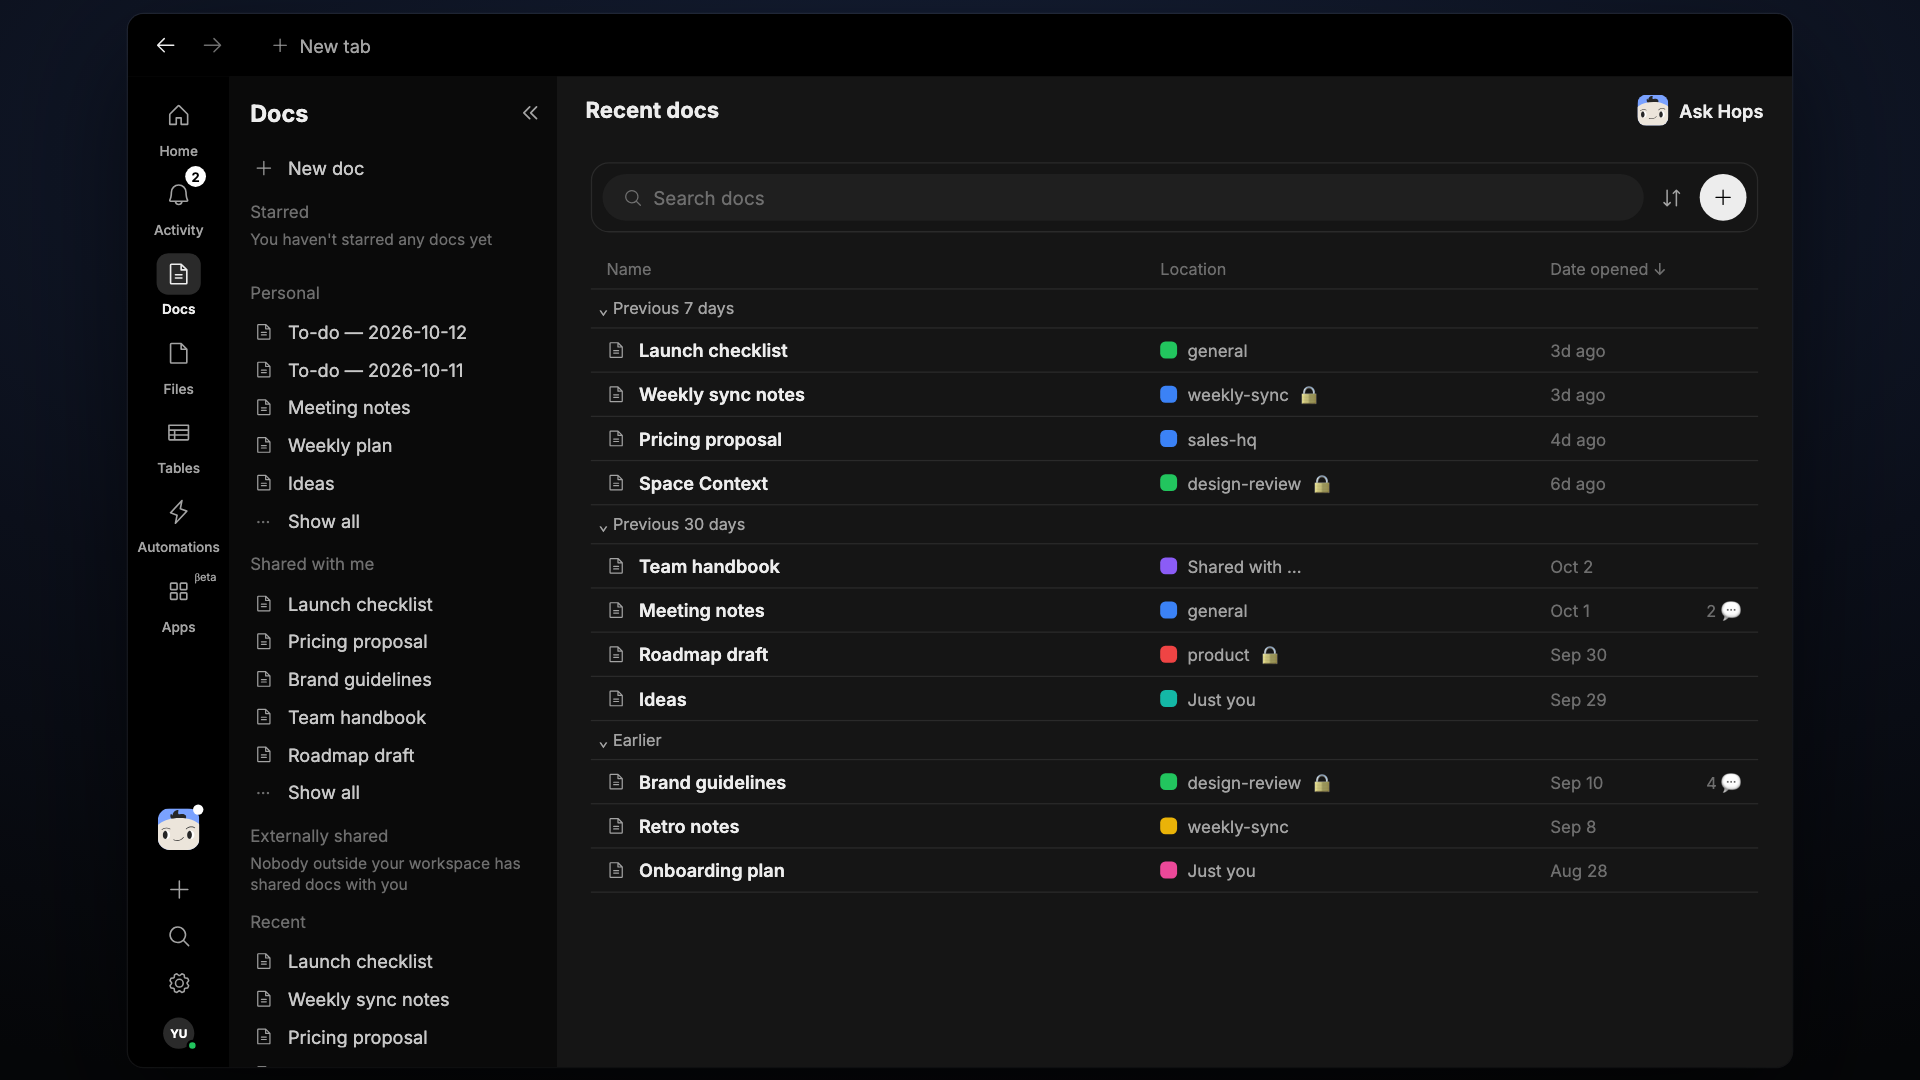Open the Activity bell icon
Screen dimensions: 1920x1080
tap(178, 195)
